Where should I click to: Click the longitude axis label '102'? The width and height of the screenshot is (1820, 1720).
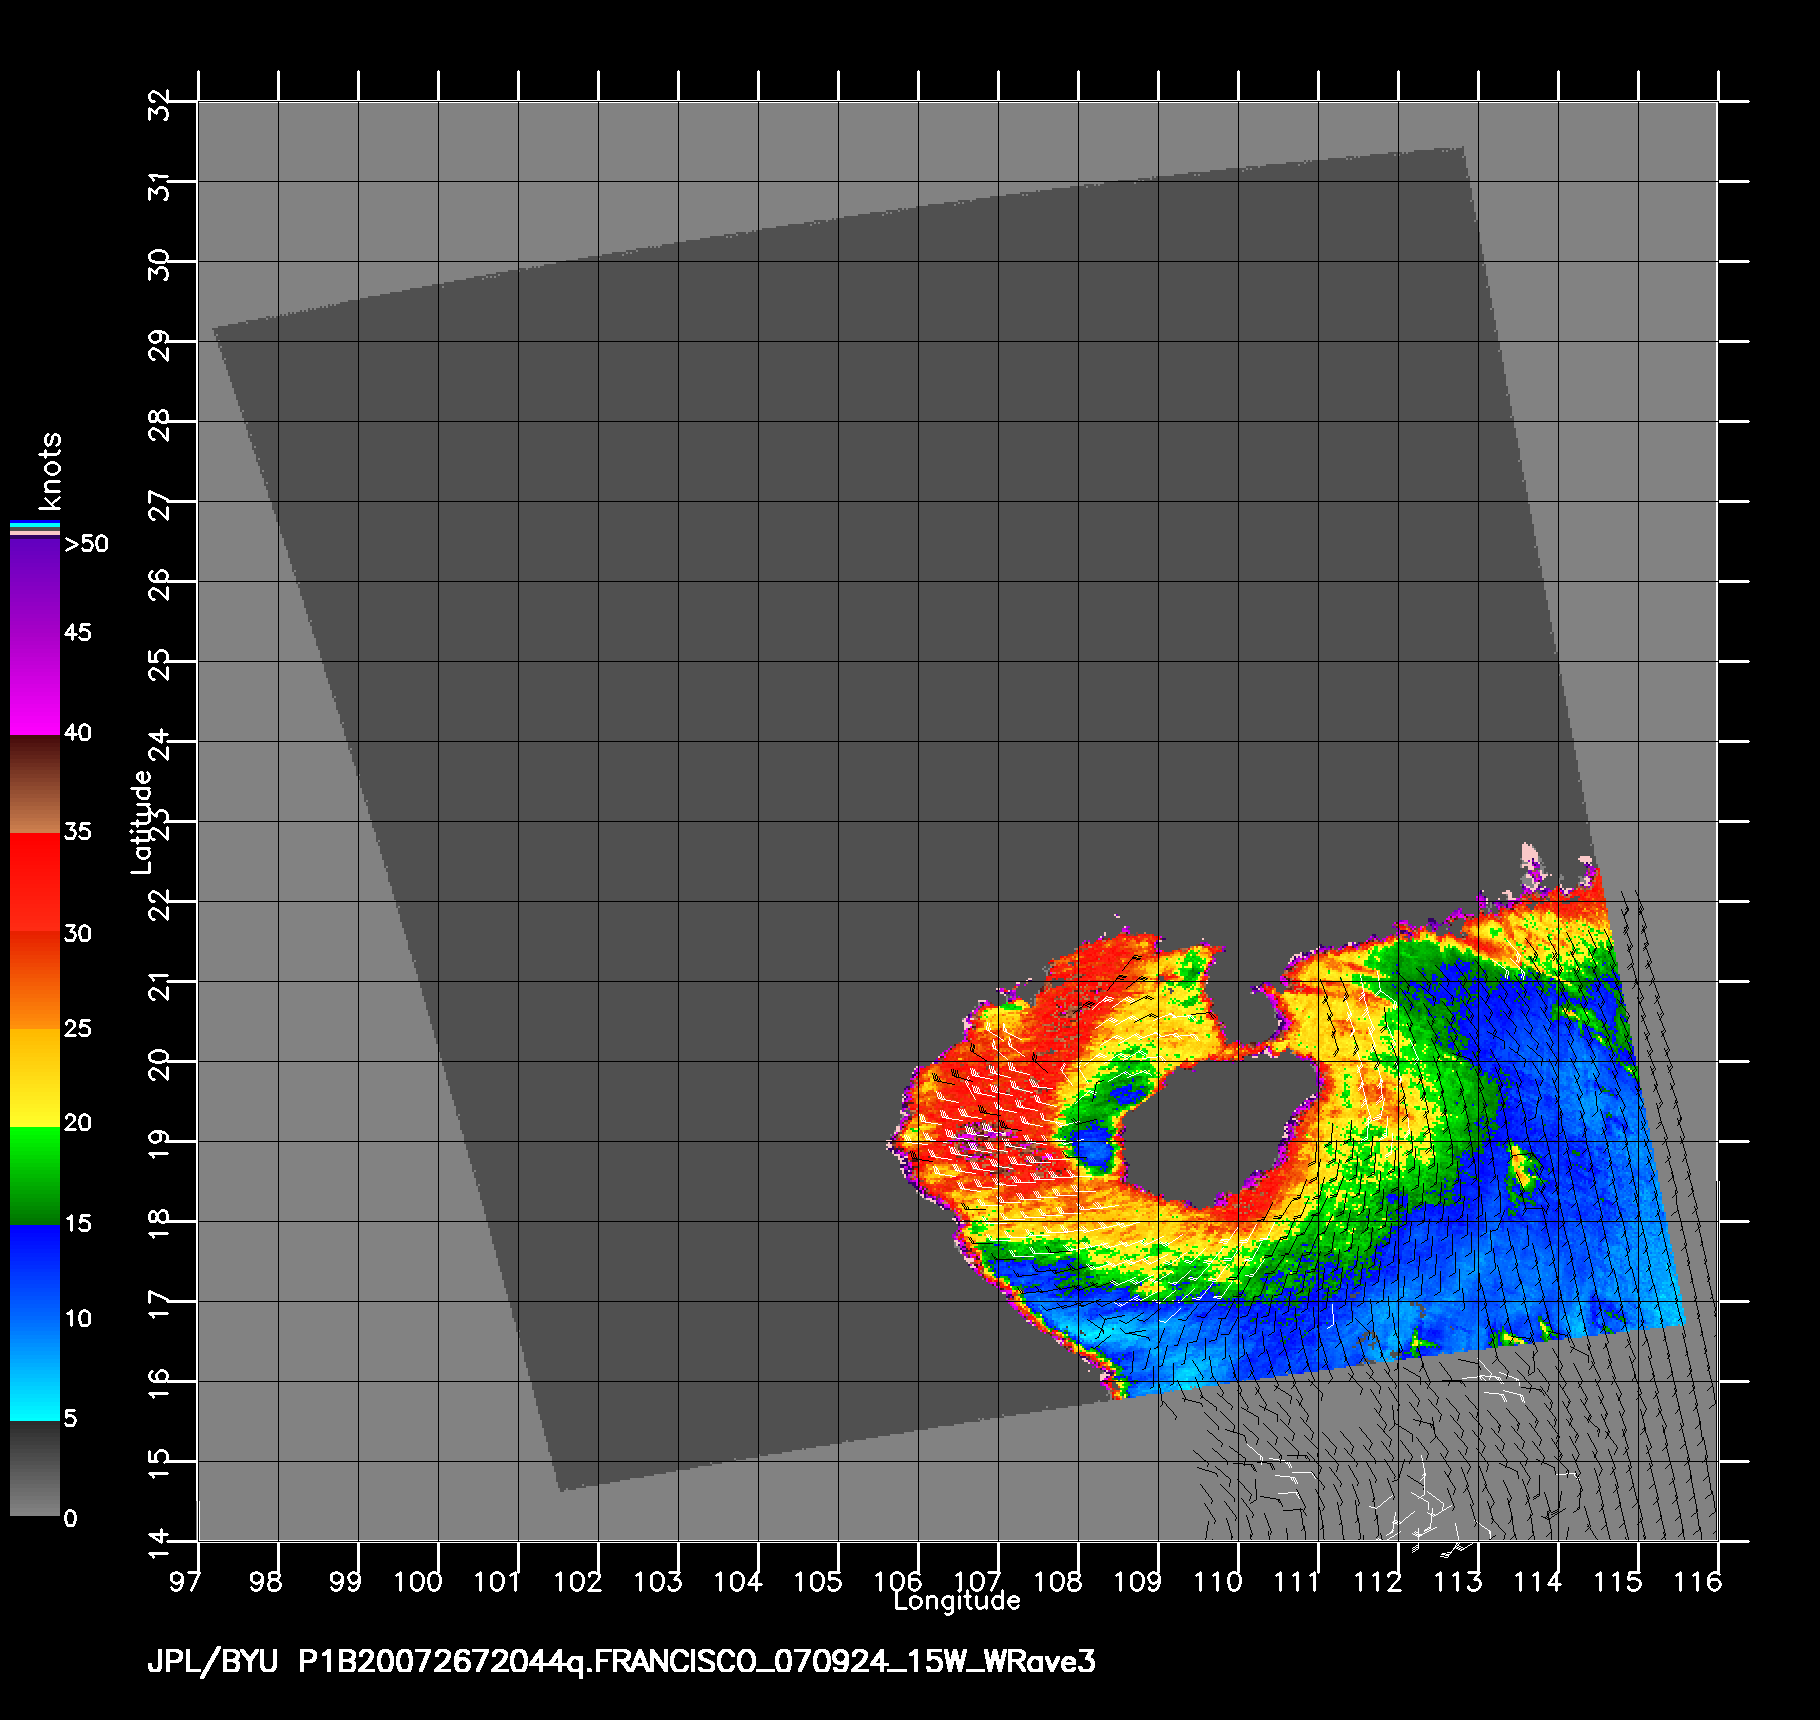pyautogui.click(x=577, y=1582)
